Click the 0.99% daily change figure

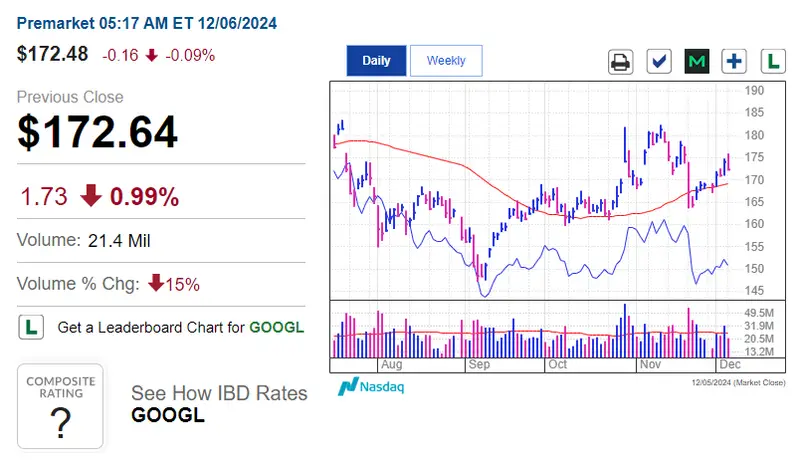coord(144,197)
